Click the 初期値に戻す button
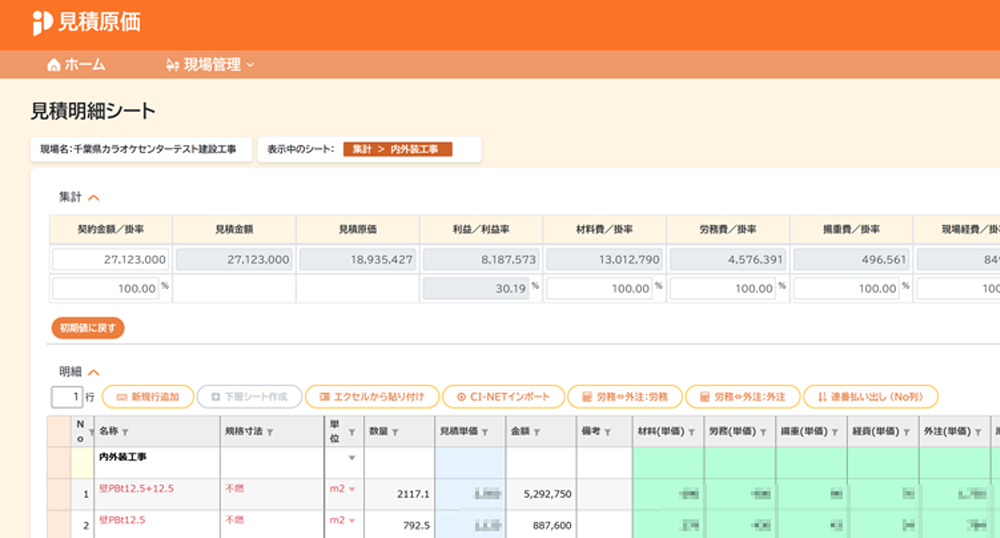This screenshot has width=1000, height=538. click(87, 328)
